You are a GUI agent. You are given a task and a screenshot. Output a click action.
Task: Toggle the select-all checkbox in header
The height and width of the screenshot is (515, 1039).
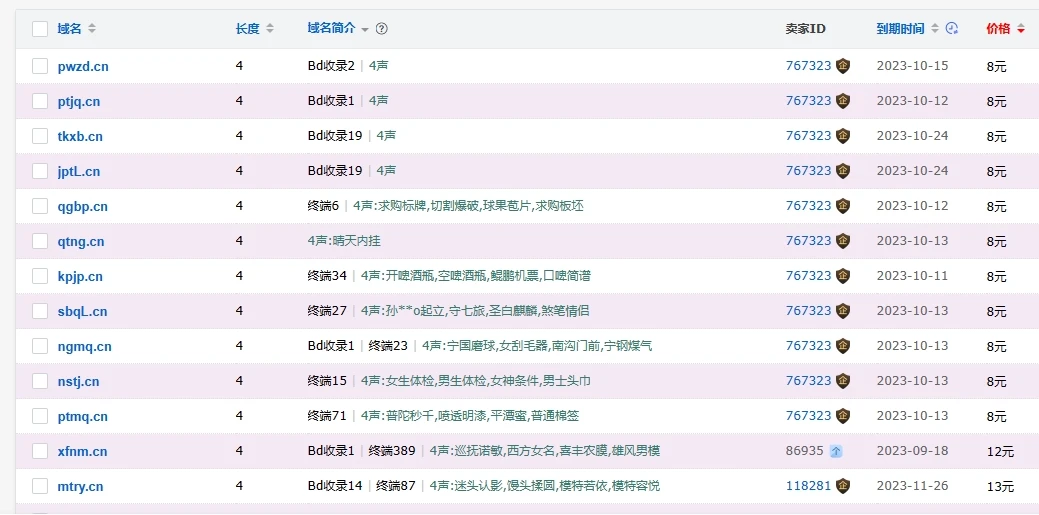click(40, 29)
